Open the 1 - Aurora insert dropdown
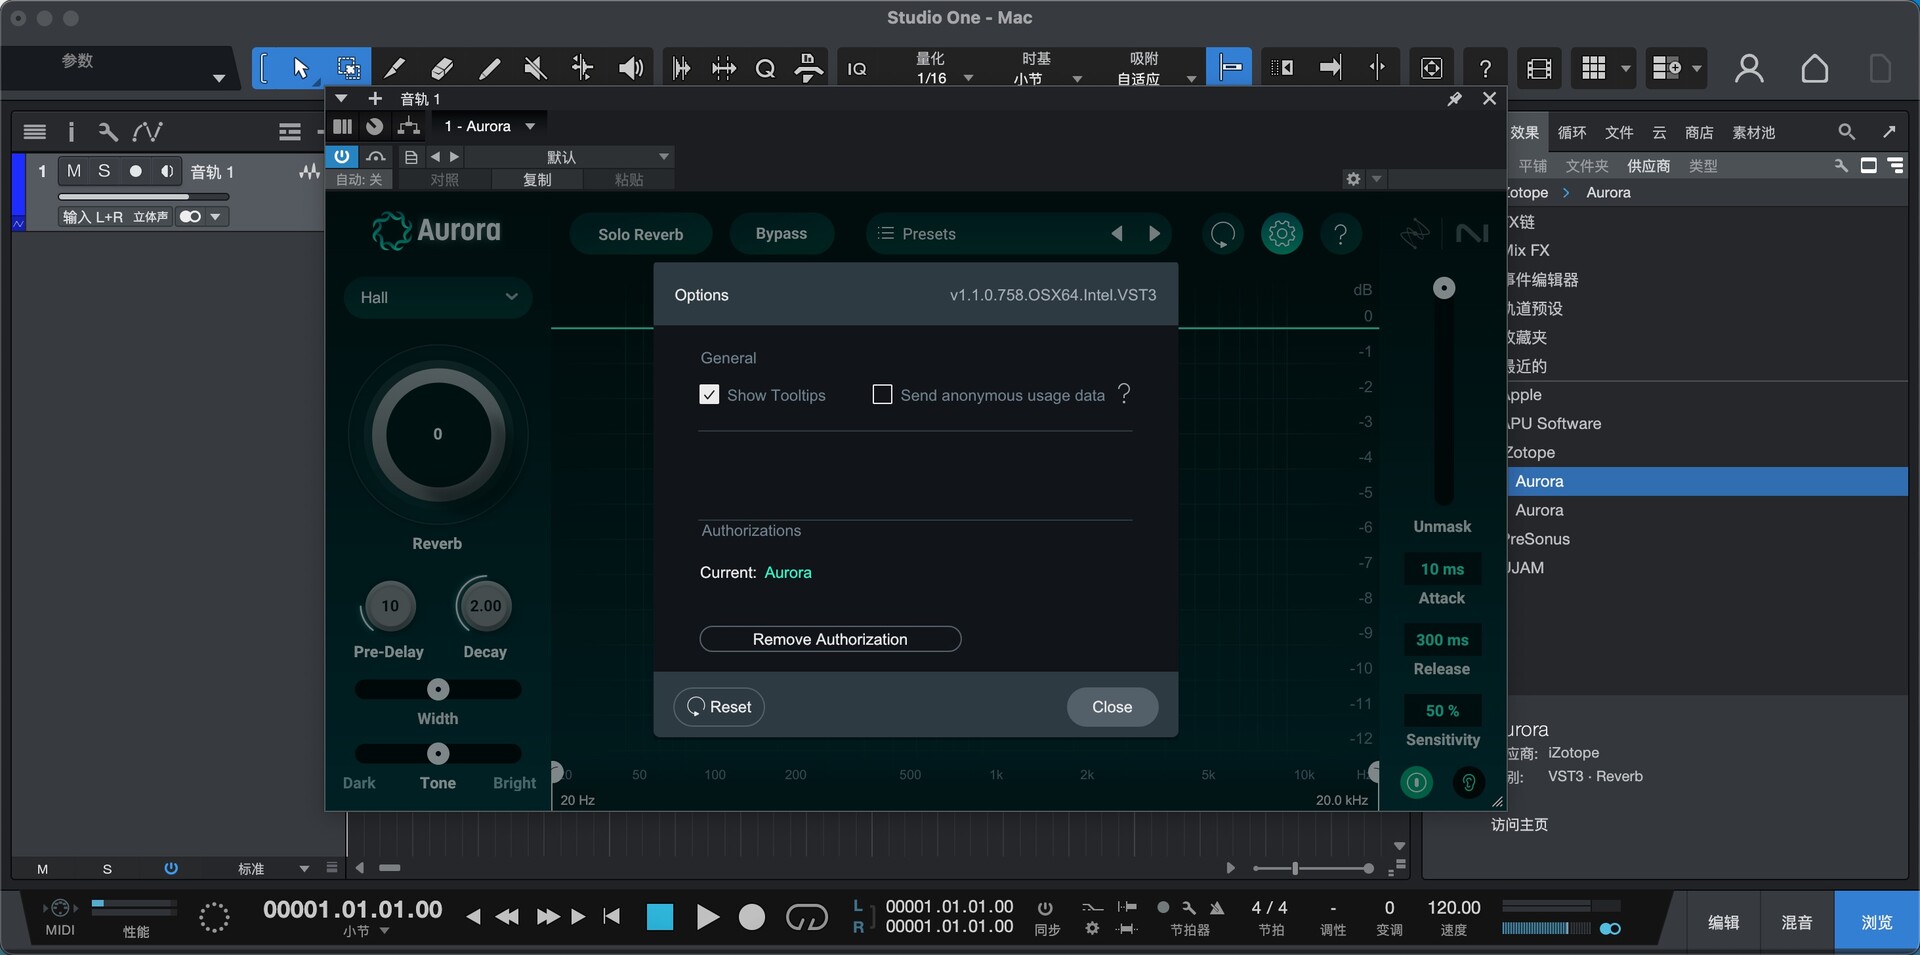Screen dimensions: 1920x955 (489, 126)
